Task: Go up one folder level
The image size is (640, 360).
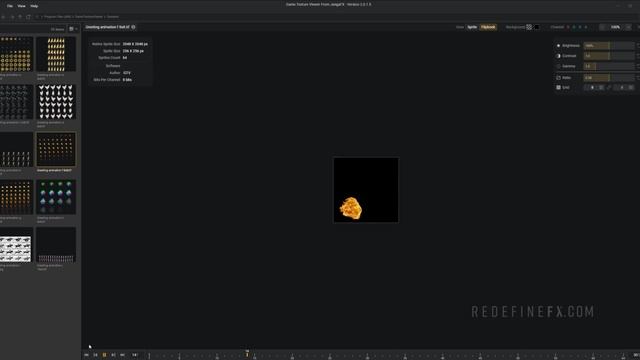Action: point(20,17)
